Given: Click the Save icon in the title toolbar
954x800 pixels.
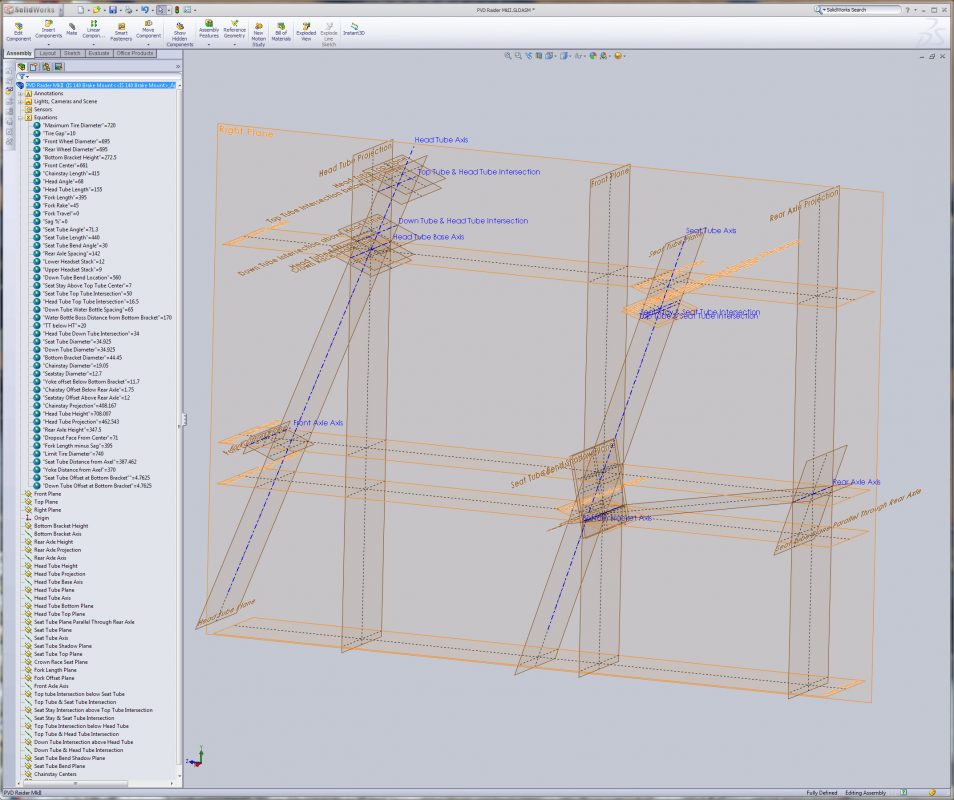Looking at the screenshot, I should 112,9.
